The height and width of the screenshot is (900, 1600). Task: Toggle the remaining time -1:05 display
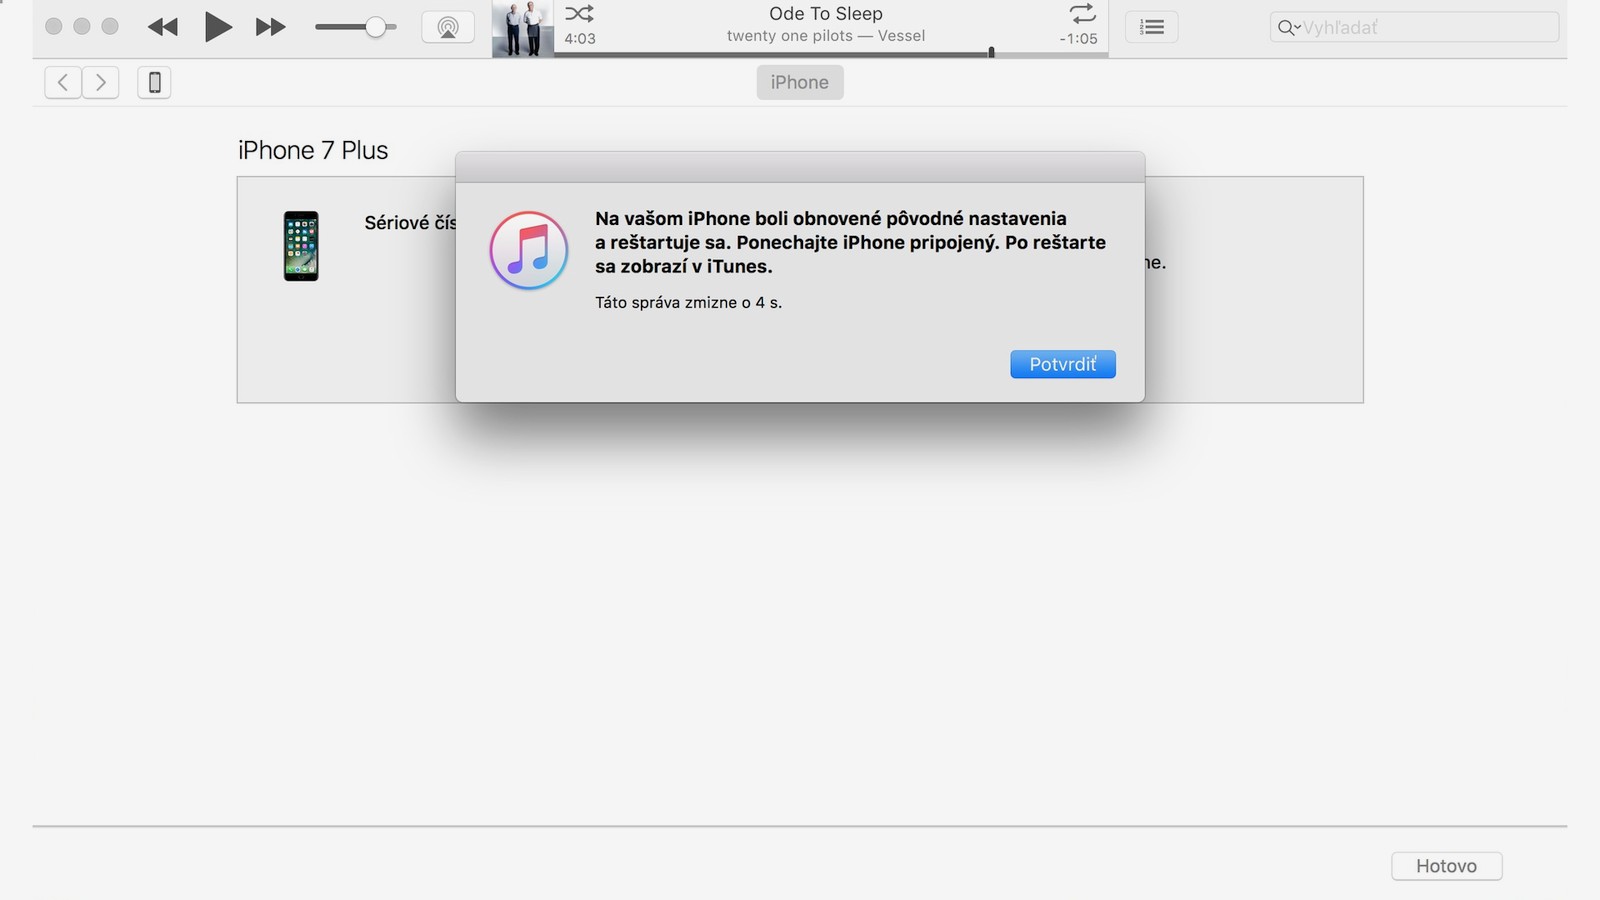pos(1078,39)
